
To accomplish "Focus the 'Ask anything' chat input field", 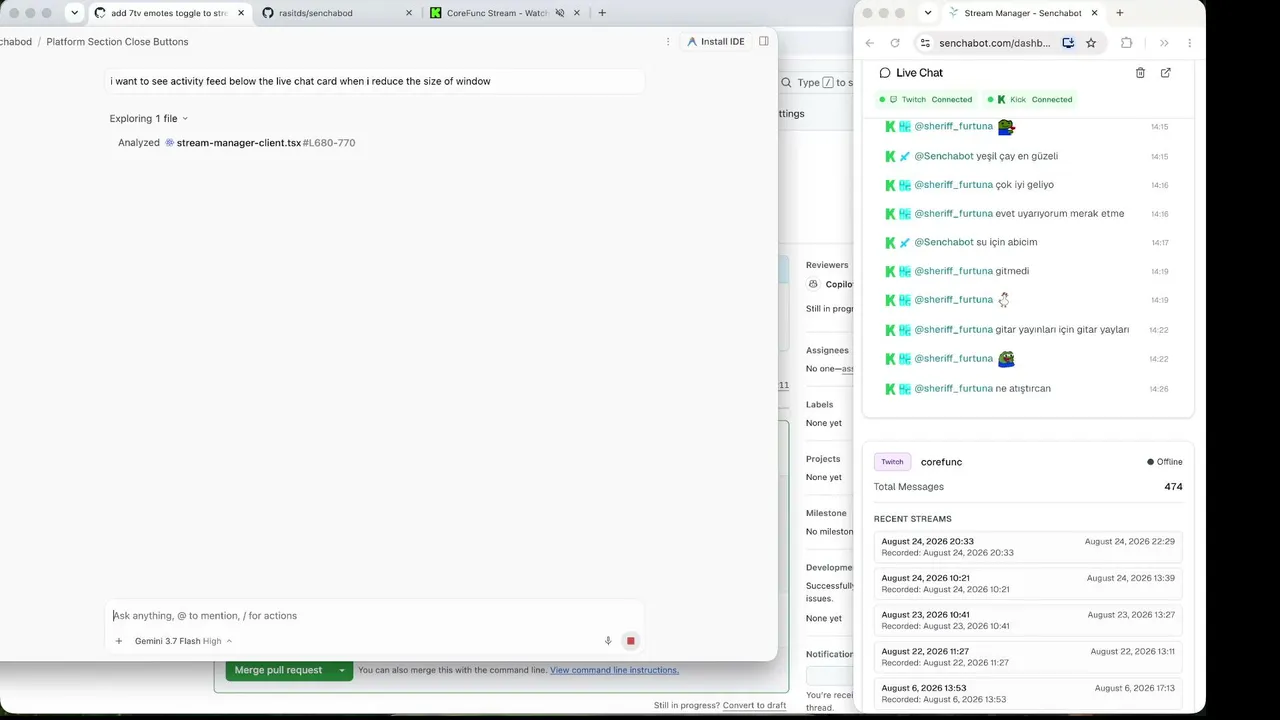I will [374, 616].
